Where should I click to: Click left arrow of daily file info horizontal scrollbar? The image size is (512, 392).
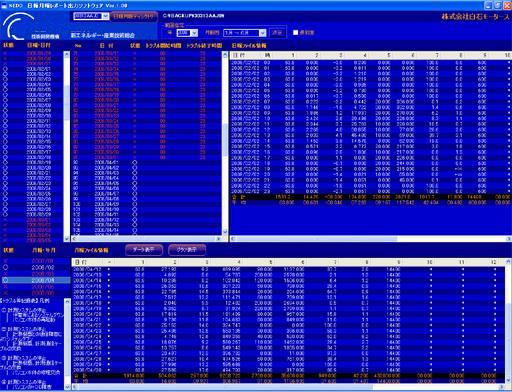pyautogui.click(x=233, y=239)
